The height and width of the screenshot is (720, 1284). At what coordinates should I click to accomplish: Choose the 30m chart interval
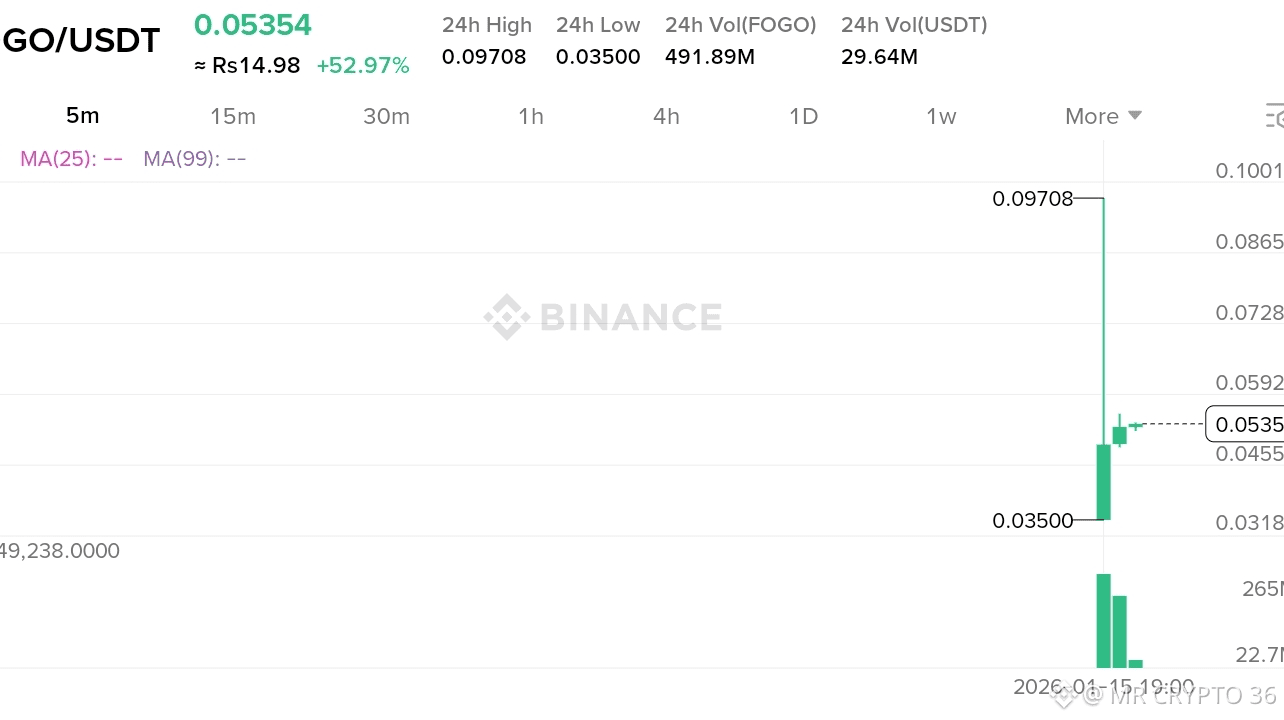click(x=386, y=116)
